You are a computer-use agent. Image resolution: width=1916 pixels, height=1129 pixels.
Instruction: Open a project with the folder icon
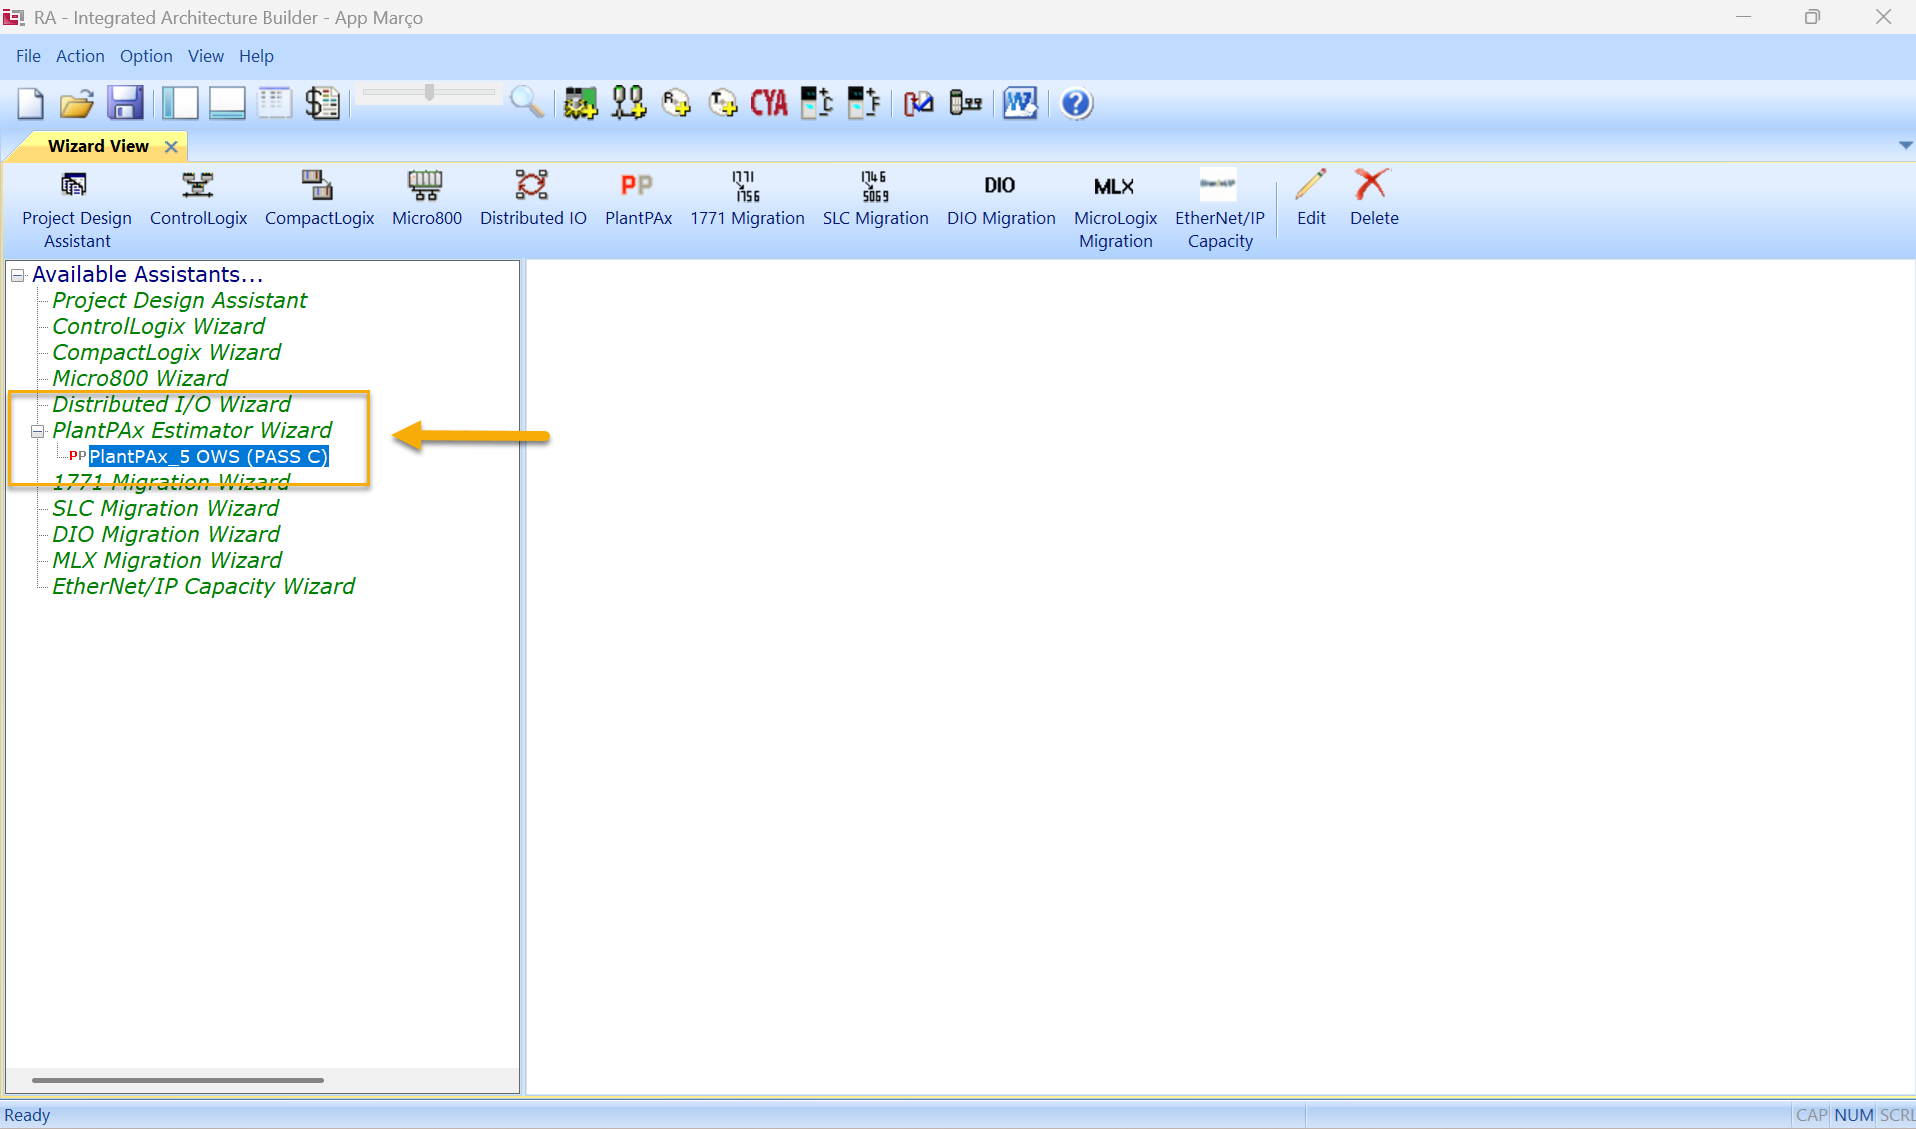click(x=77, y=103)
